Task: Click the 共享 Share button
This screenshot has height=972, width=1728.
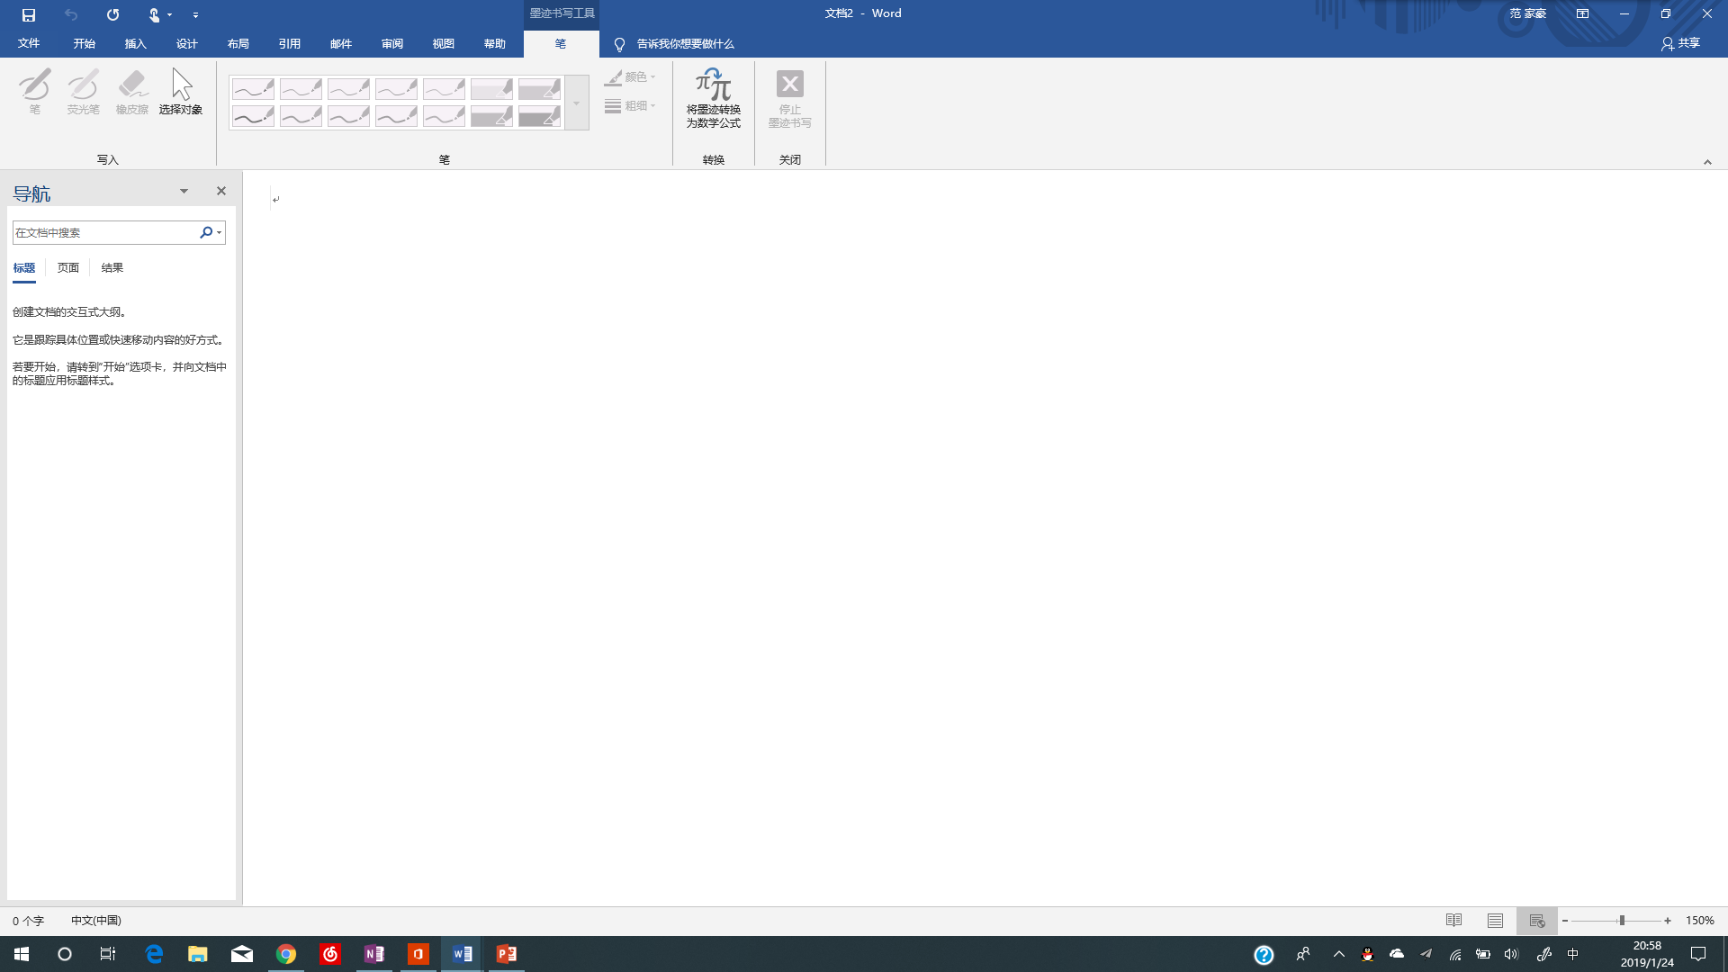Action: [1681, 44]
